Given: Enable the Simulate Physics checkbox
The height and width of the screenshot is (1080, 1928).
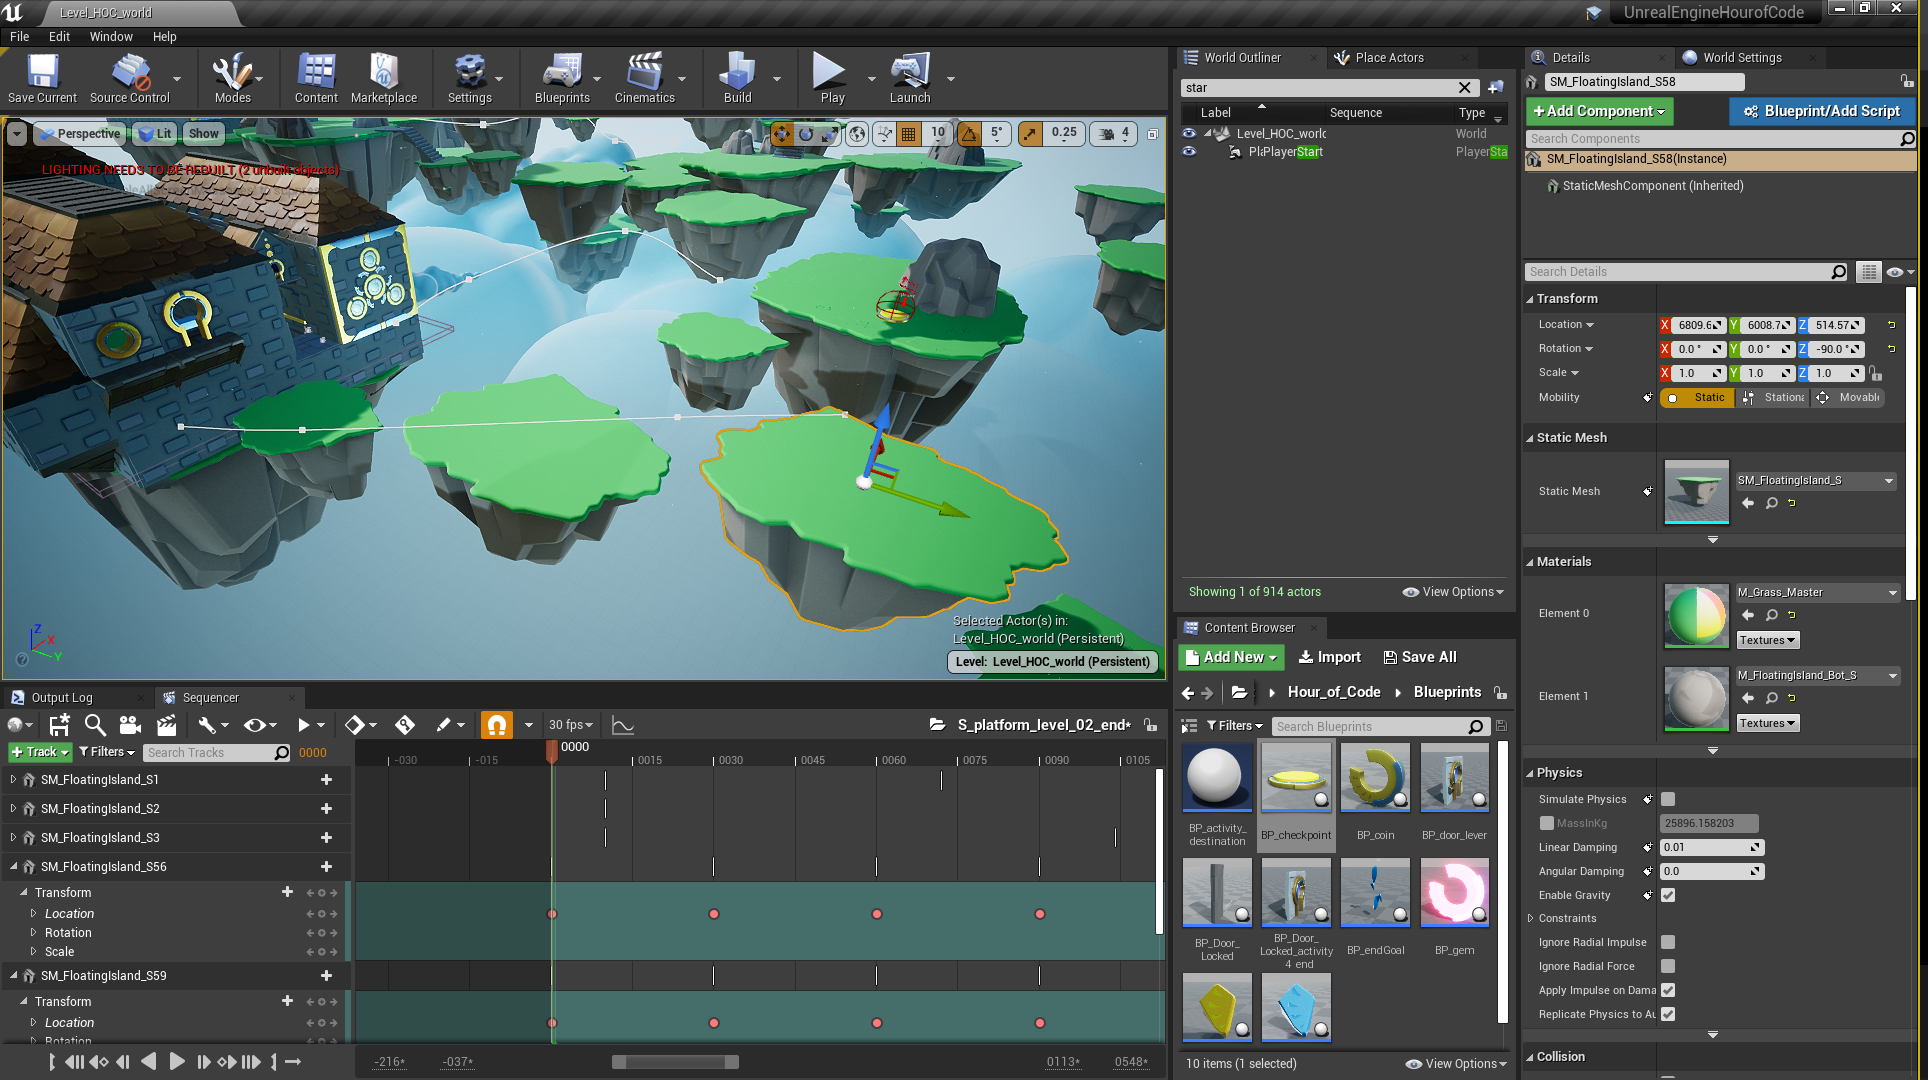Looking at the screenshot, I should pos(1668,799).
